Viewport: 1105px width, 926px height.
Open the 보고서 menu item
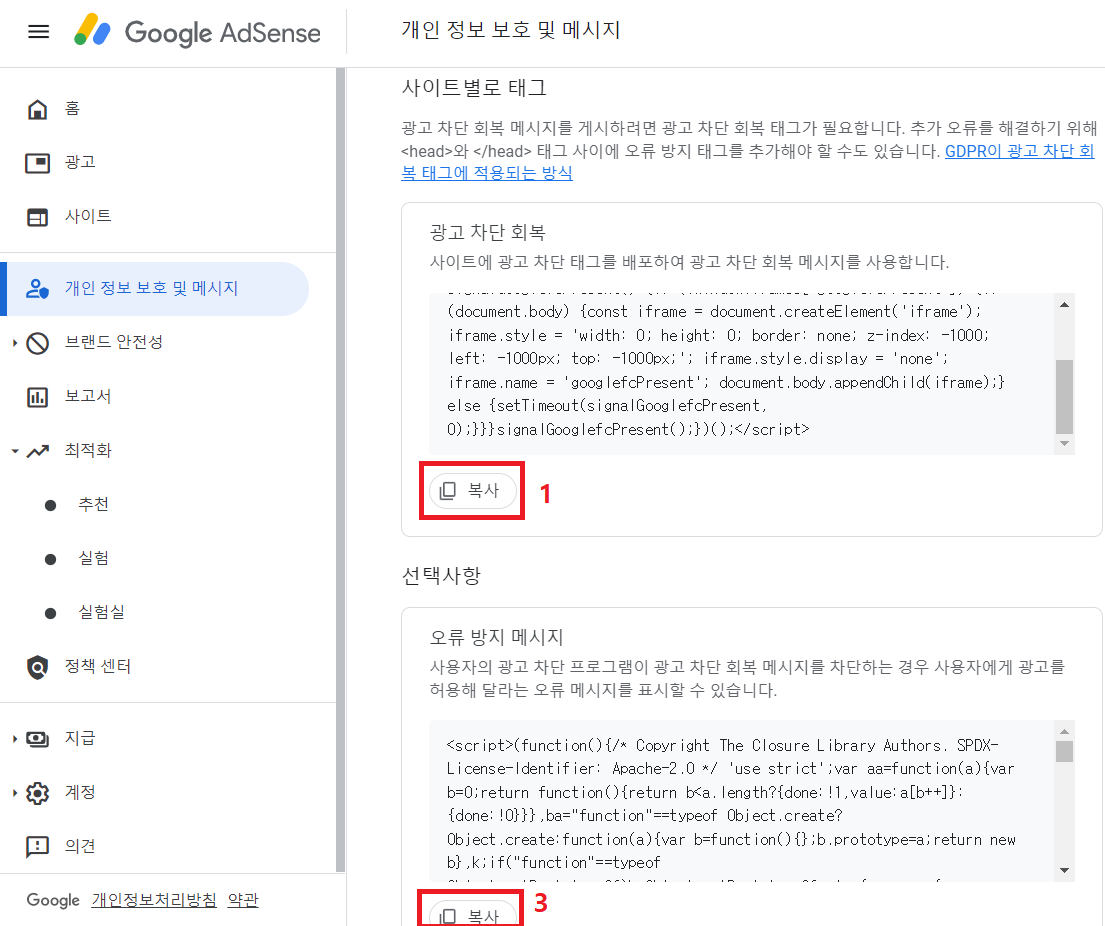point(87,396)
